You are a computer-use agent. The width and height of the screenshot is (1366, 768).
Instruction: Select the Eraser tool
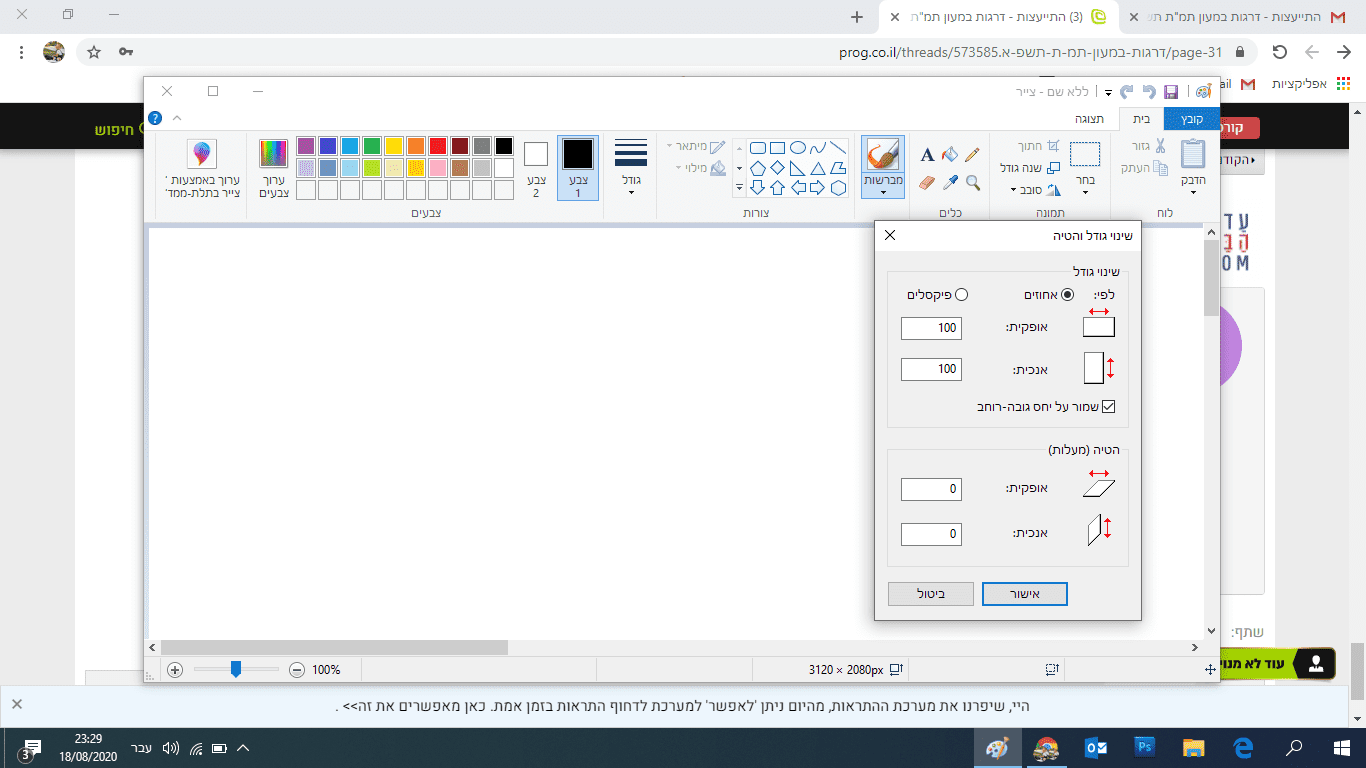click(927, 182)
